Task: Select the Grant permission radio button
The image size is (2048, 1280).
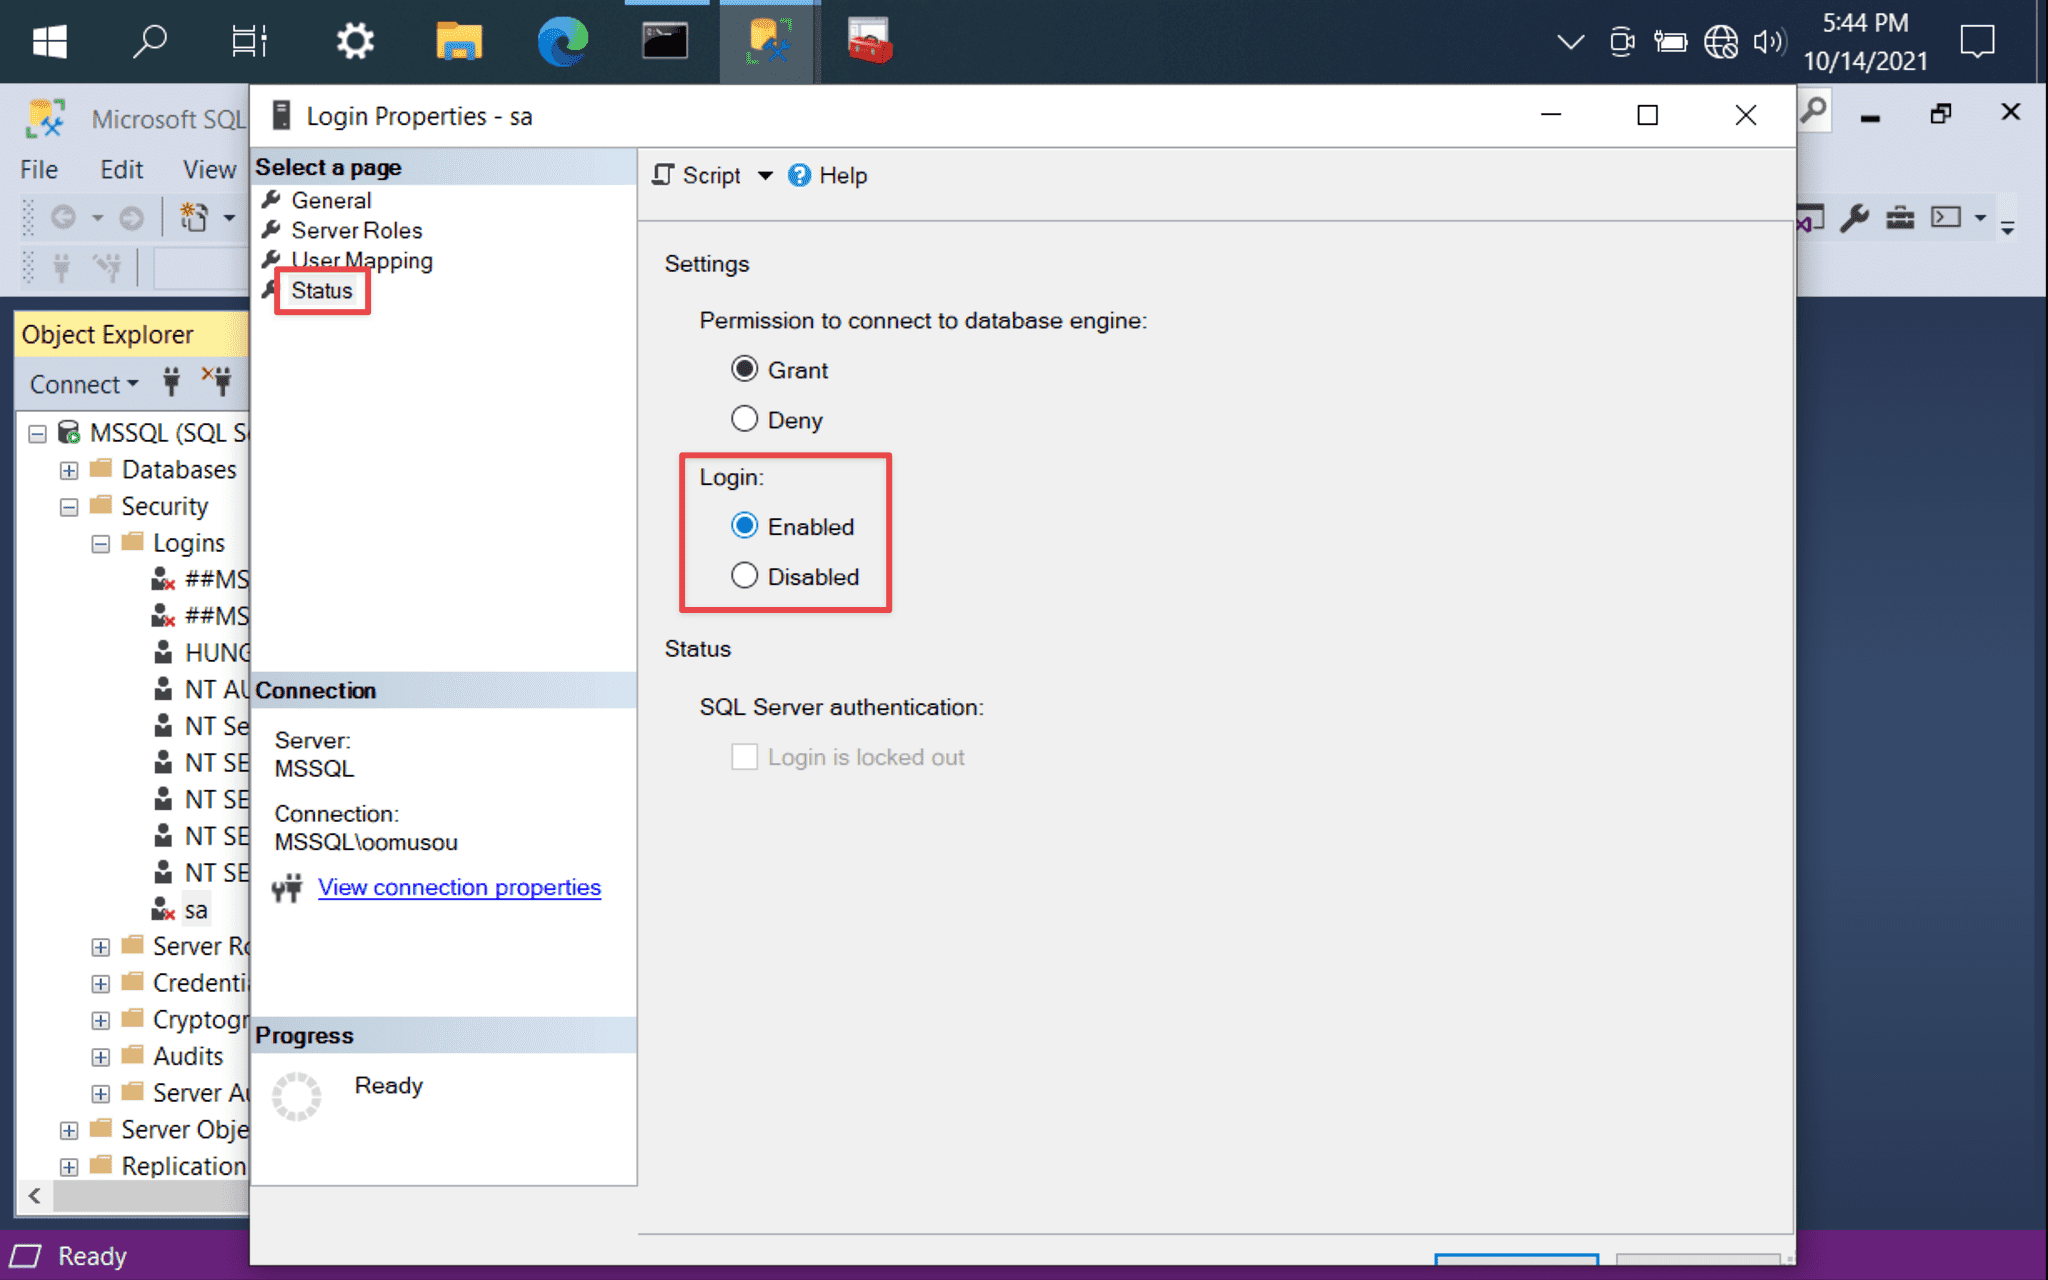Action: tap(745, 370)
